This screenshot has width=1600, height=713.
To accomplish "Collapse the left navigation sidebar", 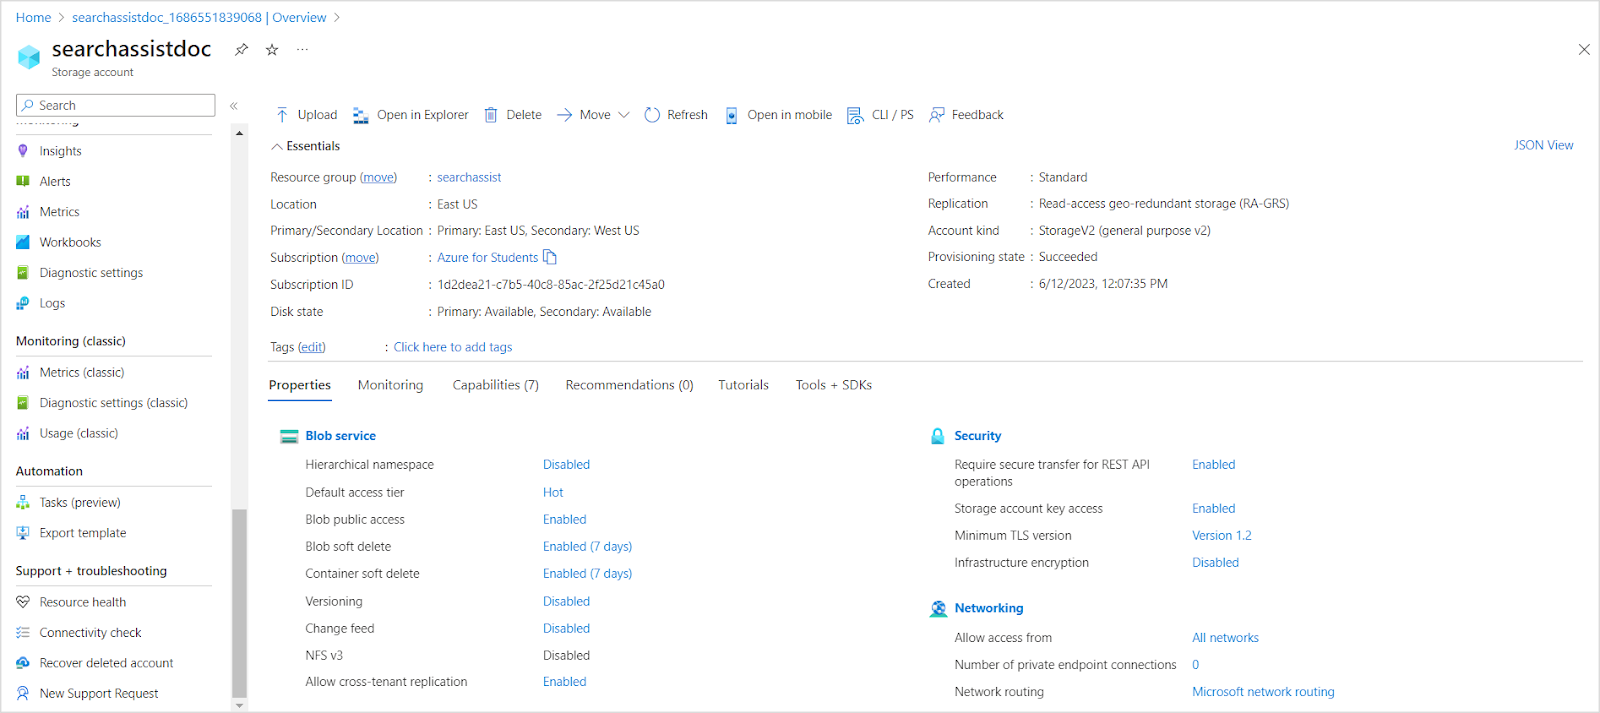I will click(x=234, y=106).
